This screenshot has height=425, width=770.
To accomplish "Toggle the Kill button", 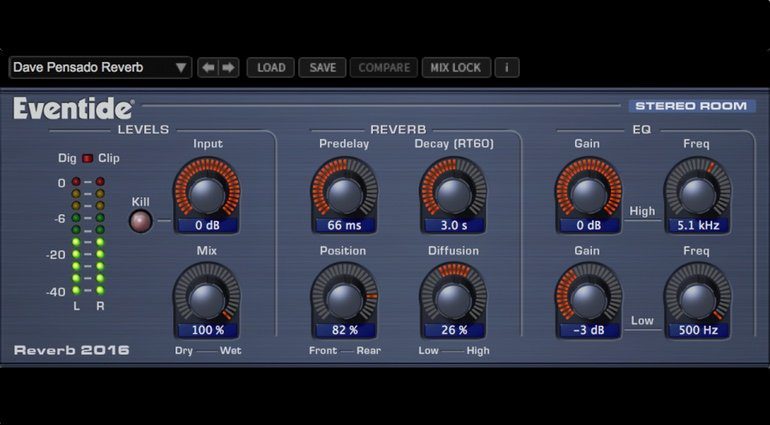I will tap(140, 221).
